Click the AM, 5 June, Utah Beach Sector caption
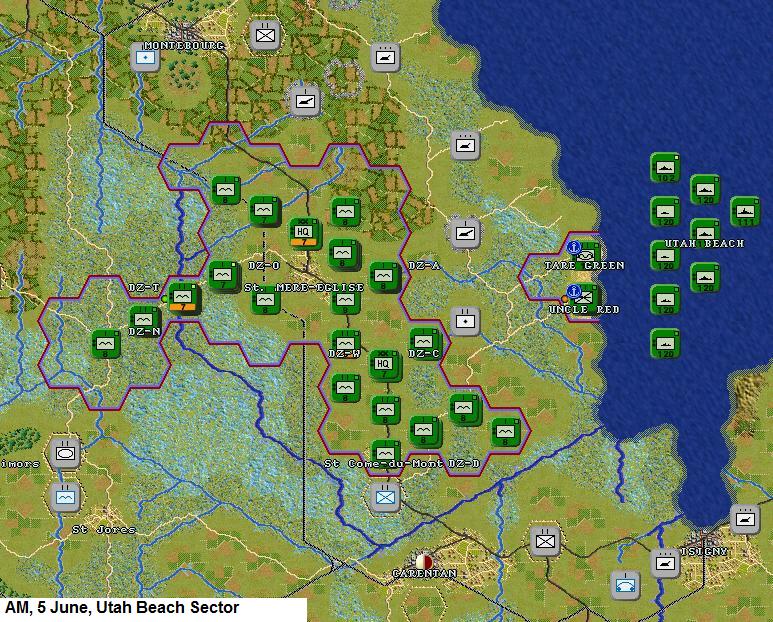The height and width of the screenshot is (622, 773). (122, 608)
